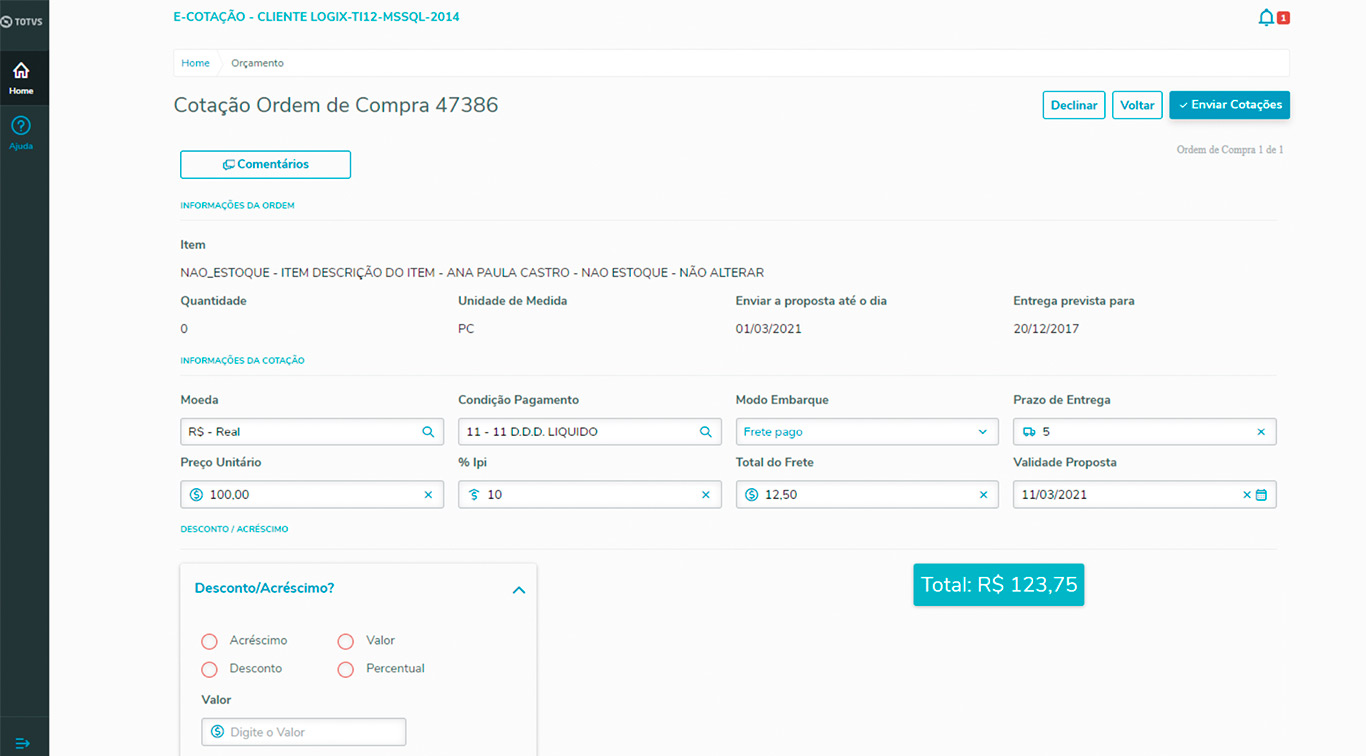Viewport: 1366px width, 756px height.
Task: Clear the Total do Frete value
Action: click(x=983, y=495)
